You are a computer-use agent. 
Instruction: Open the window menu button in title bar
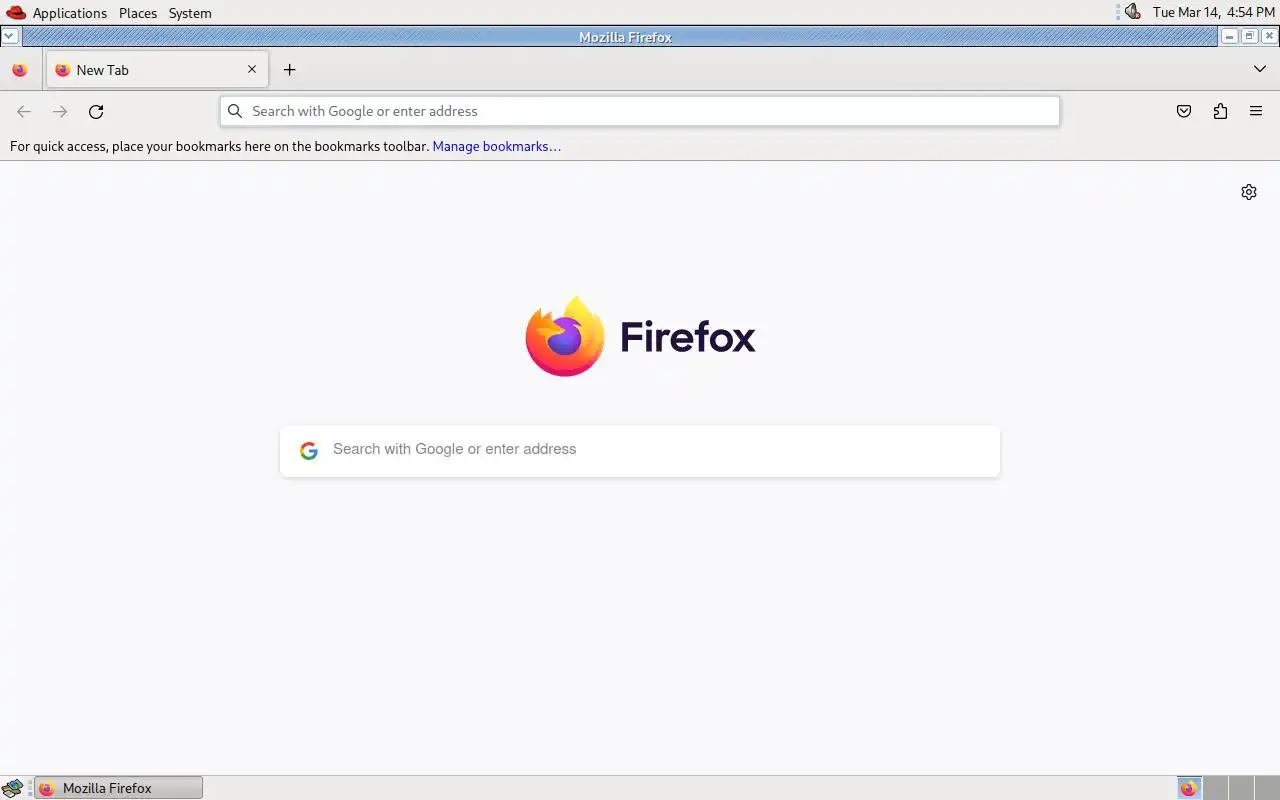click(9, 36)
